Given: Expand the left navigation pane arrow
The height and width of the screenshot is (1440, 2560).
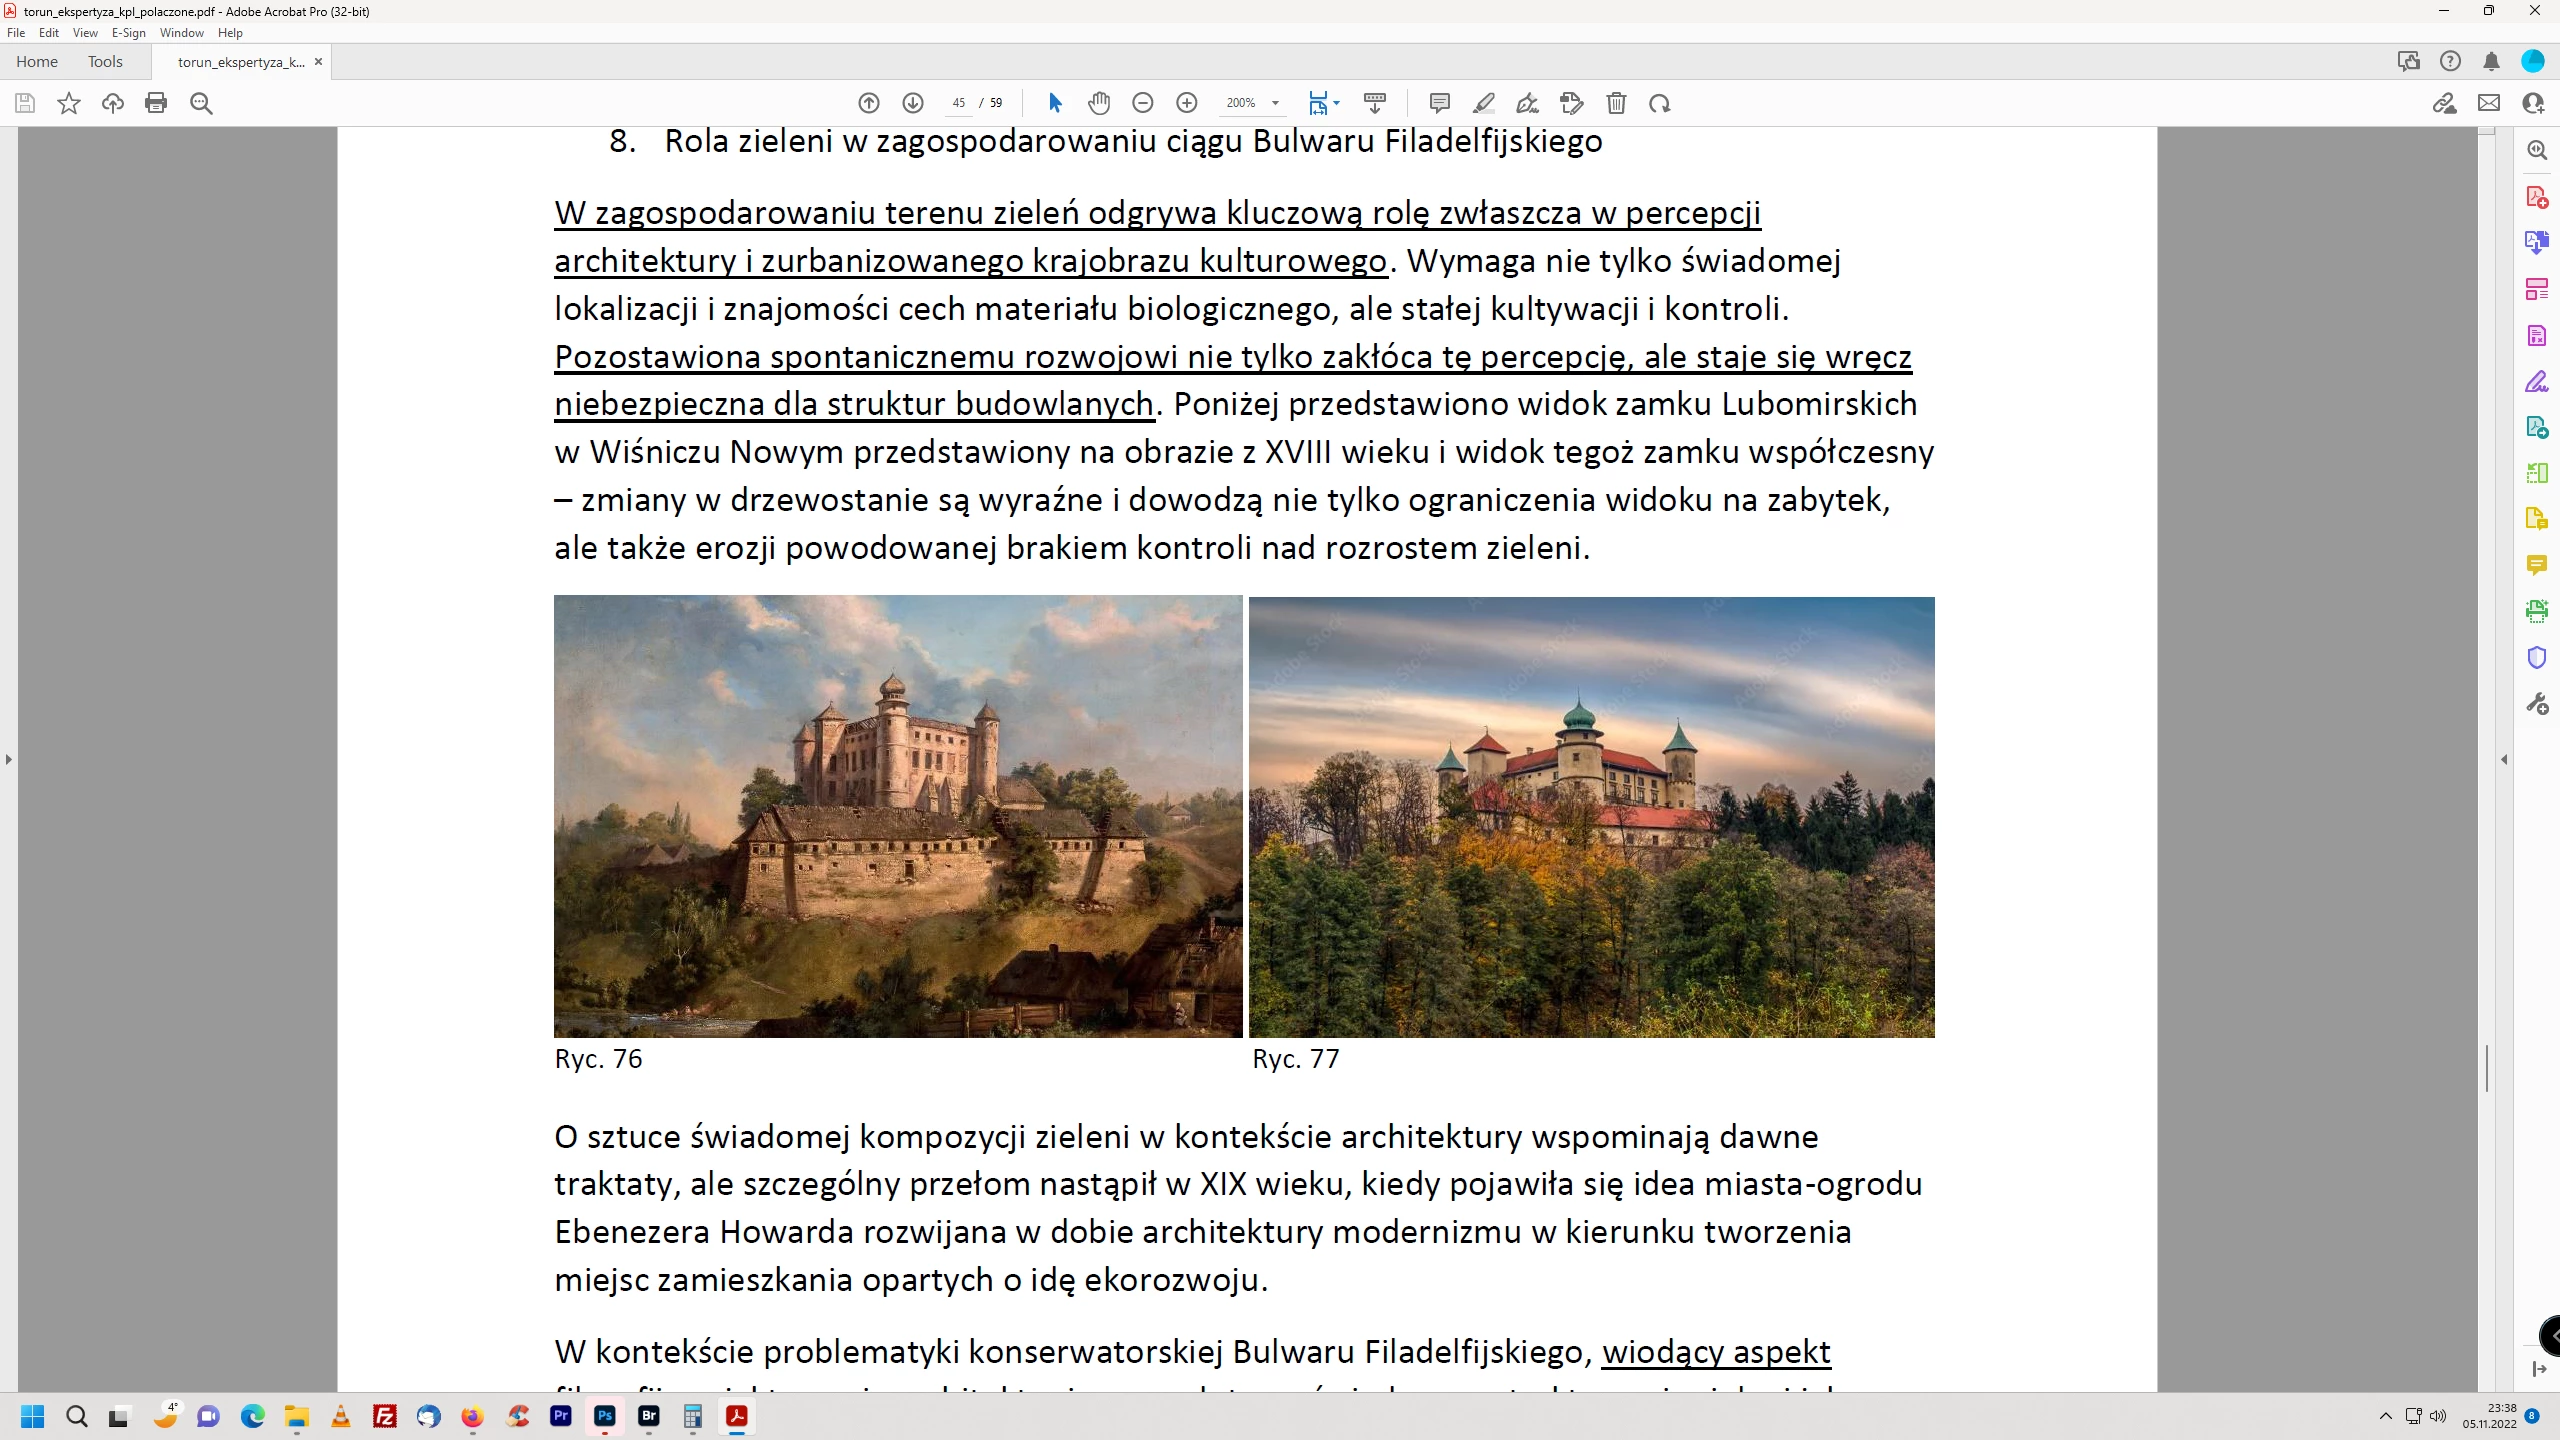Looking at the screenshot, I should pyautogui.click(x=9, y=759).
